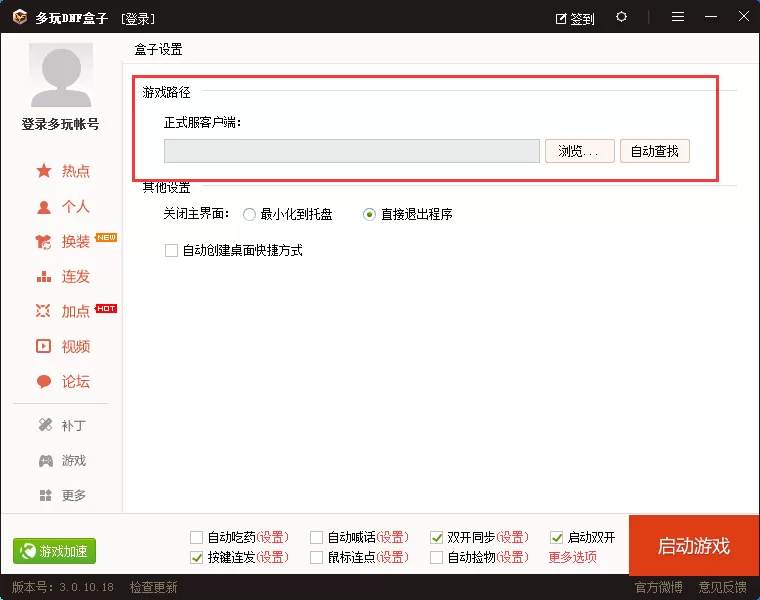Open 设置 link for 自动吃药
Viewport: 760px width, 600px height.
coord(272,537)
